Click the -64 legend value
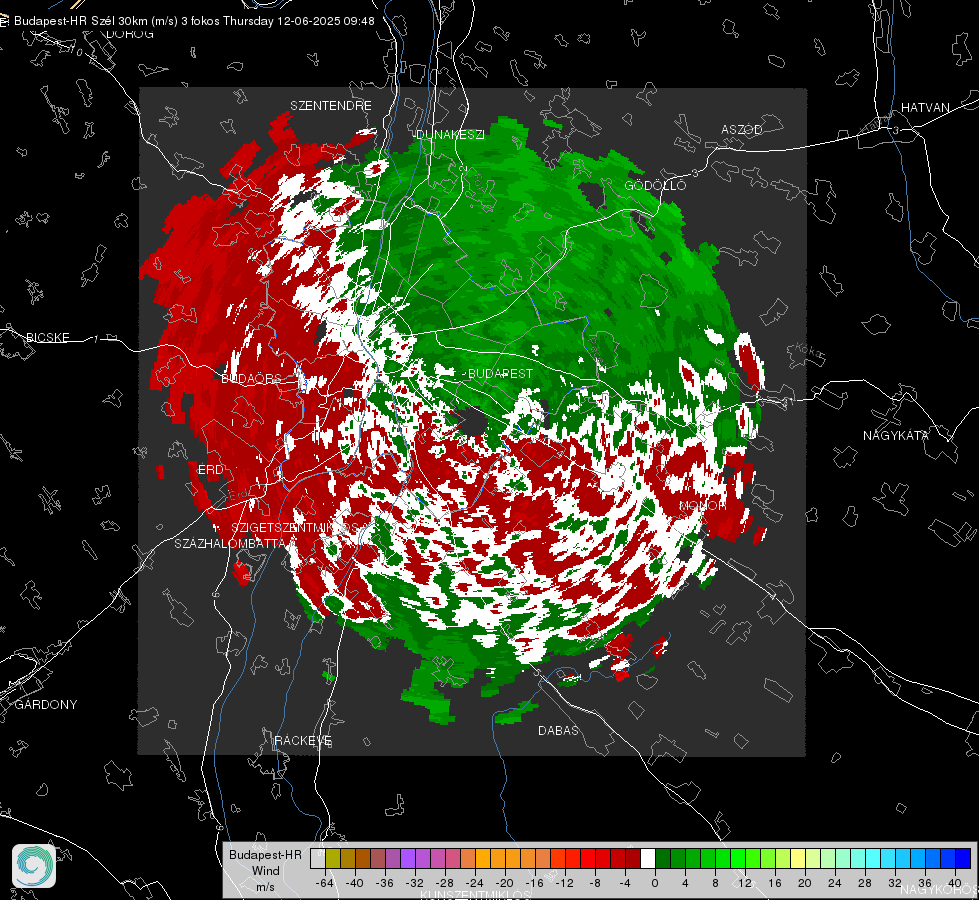979x900 pixels. 325,883
